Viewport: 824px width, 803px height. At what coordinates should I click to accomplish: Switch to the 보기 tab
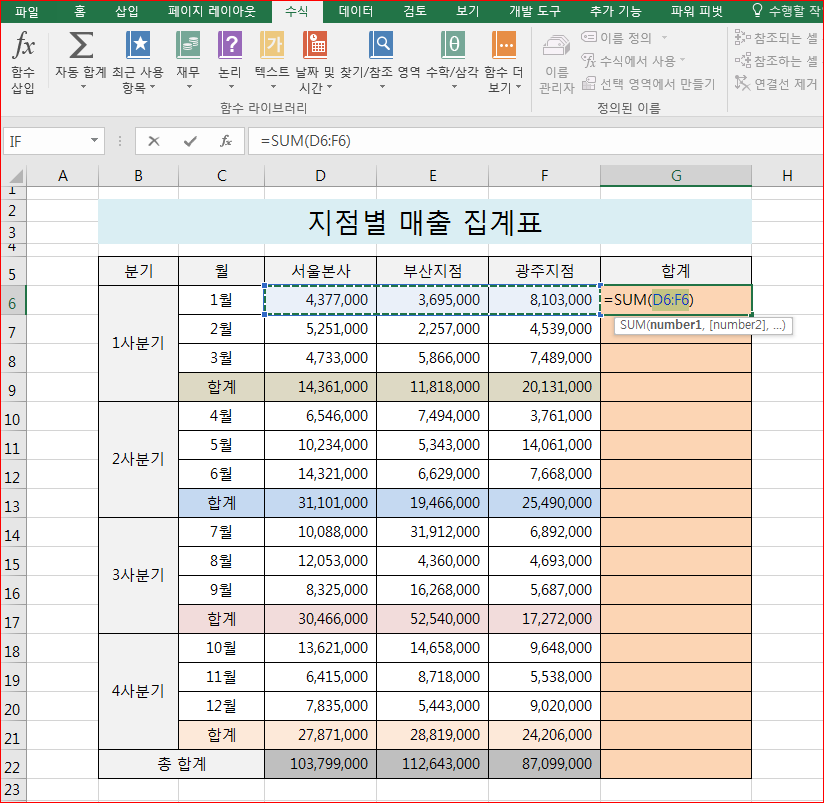coord(467,11)
